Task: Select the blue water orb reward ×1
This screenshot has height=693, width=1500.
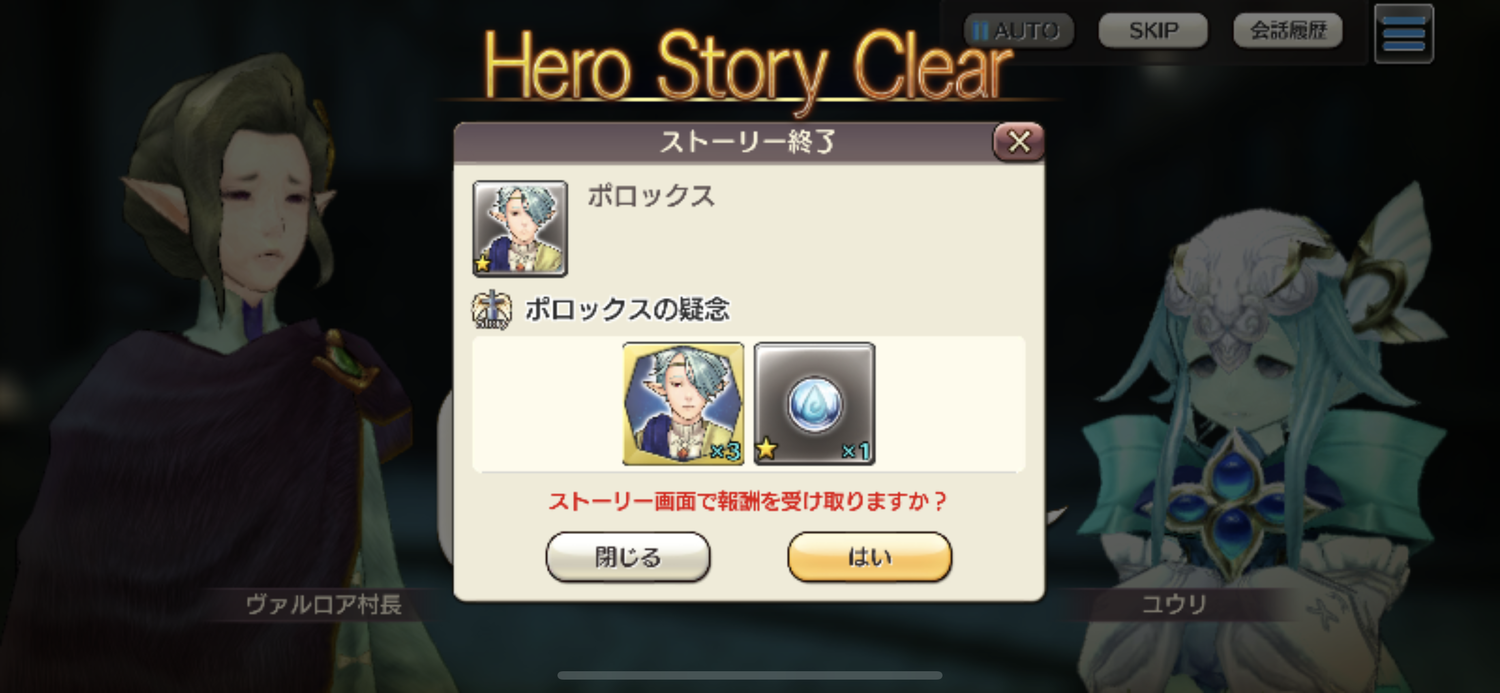Action: pyautogui.click(x=815, y=403)
